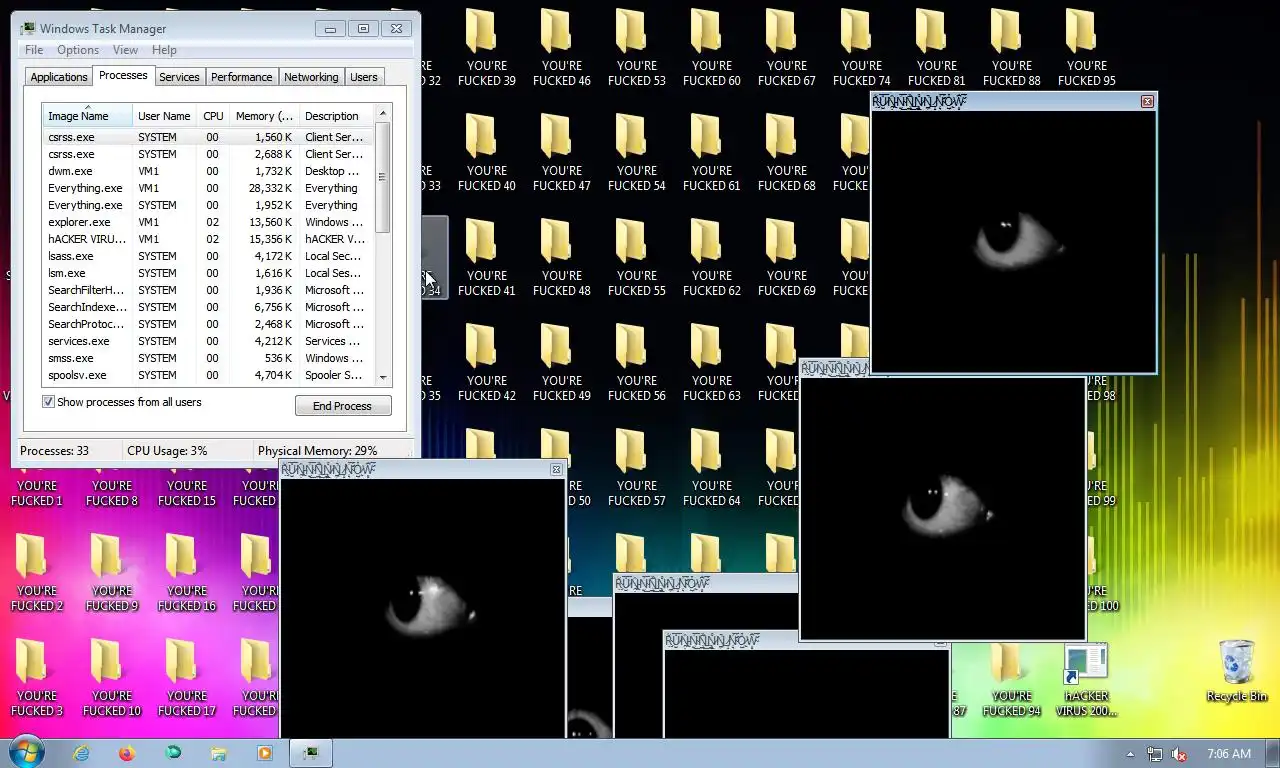Screen dimensions: 1280x768
Task: Launch Internet Explorer from the taskbar
Action: pos(81,753)
